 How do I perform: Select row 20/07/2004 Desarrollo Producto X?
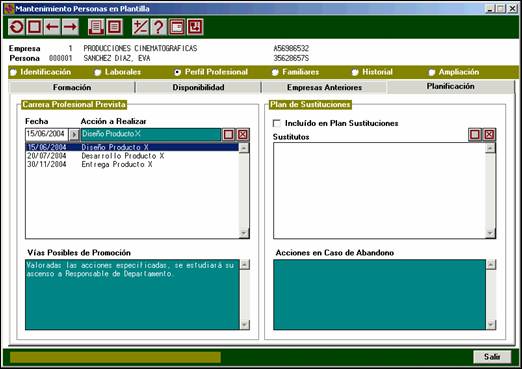(x=132, y=156)
